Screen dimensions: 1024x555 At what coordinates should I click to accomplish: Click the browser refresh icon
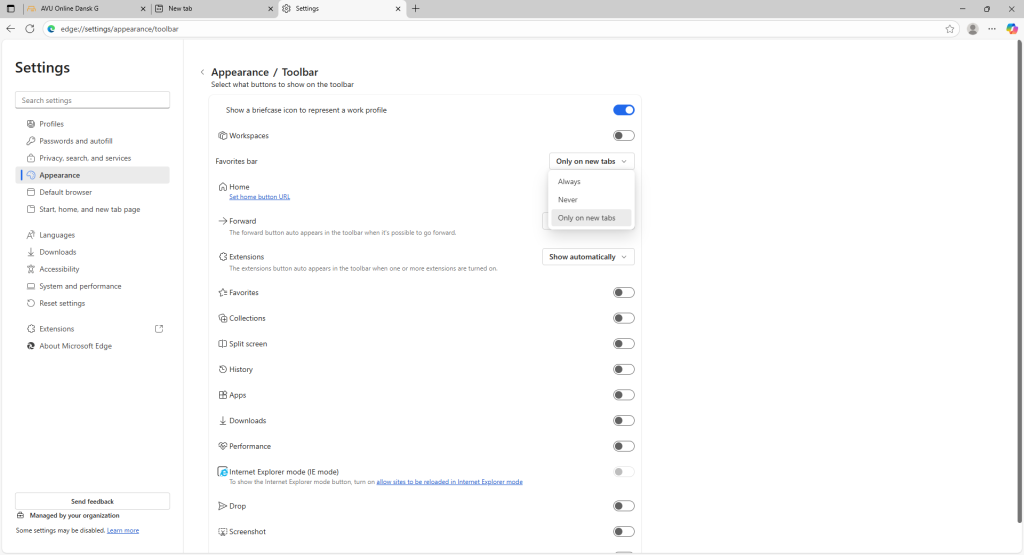click(29, 29)
